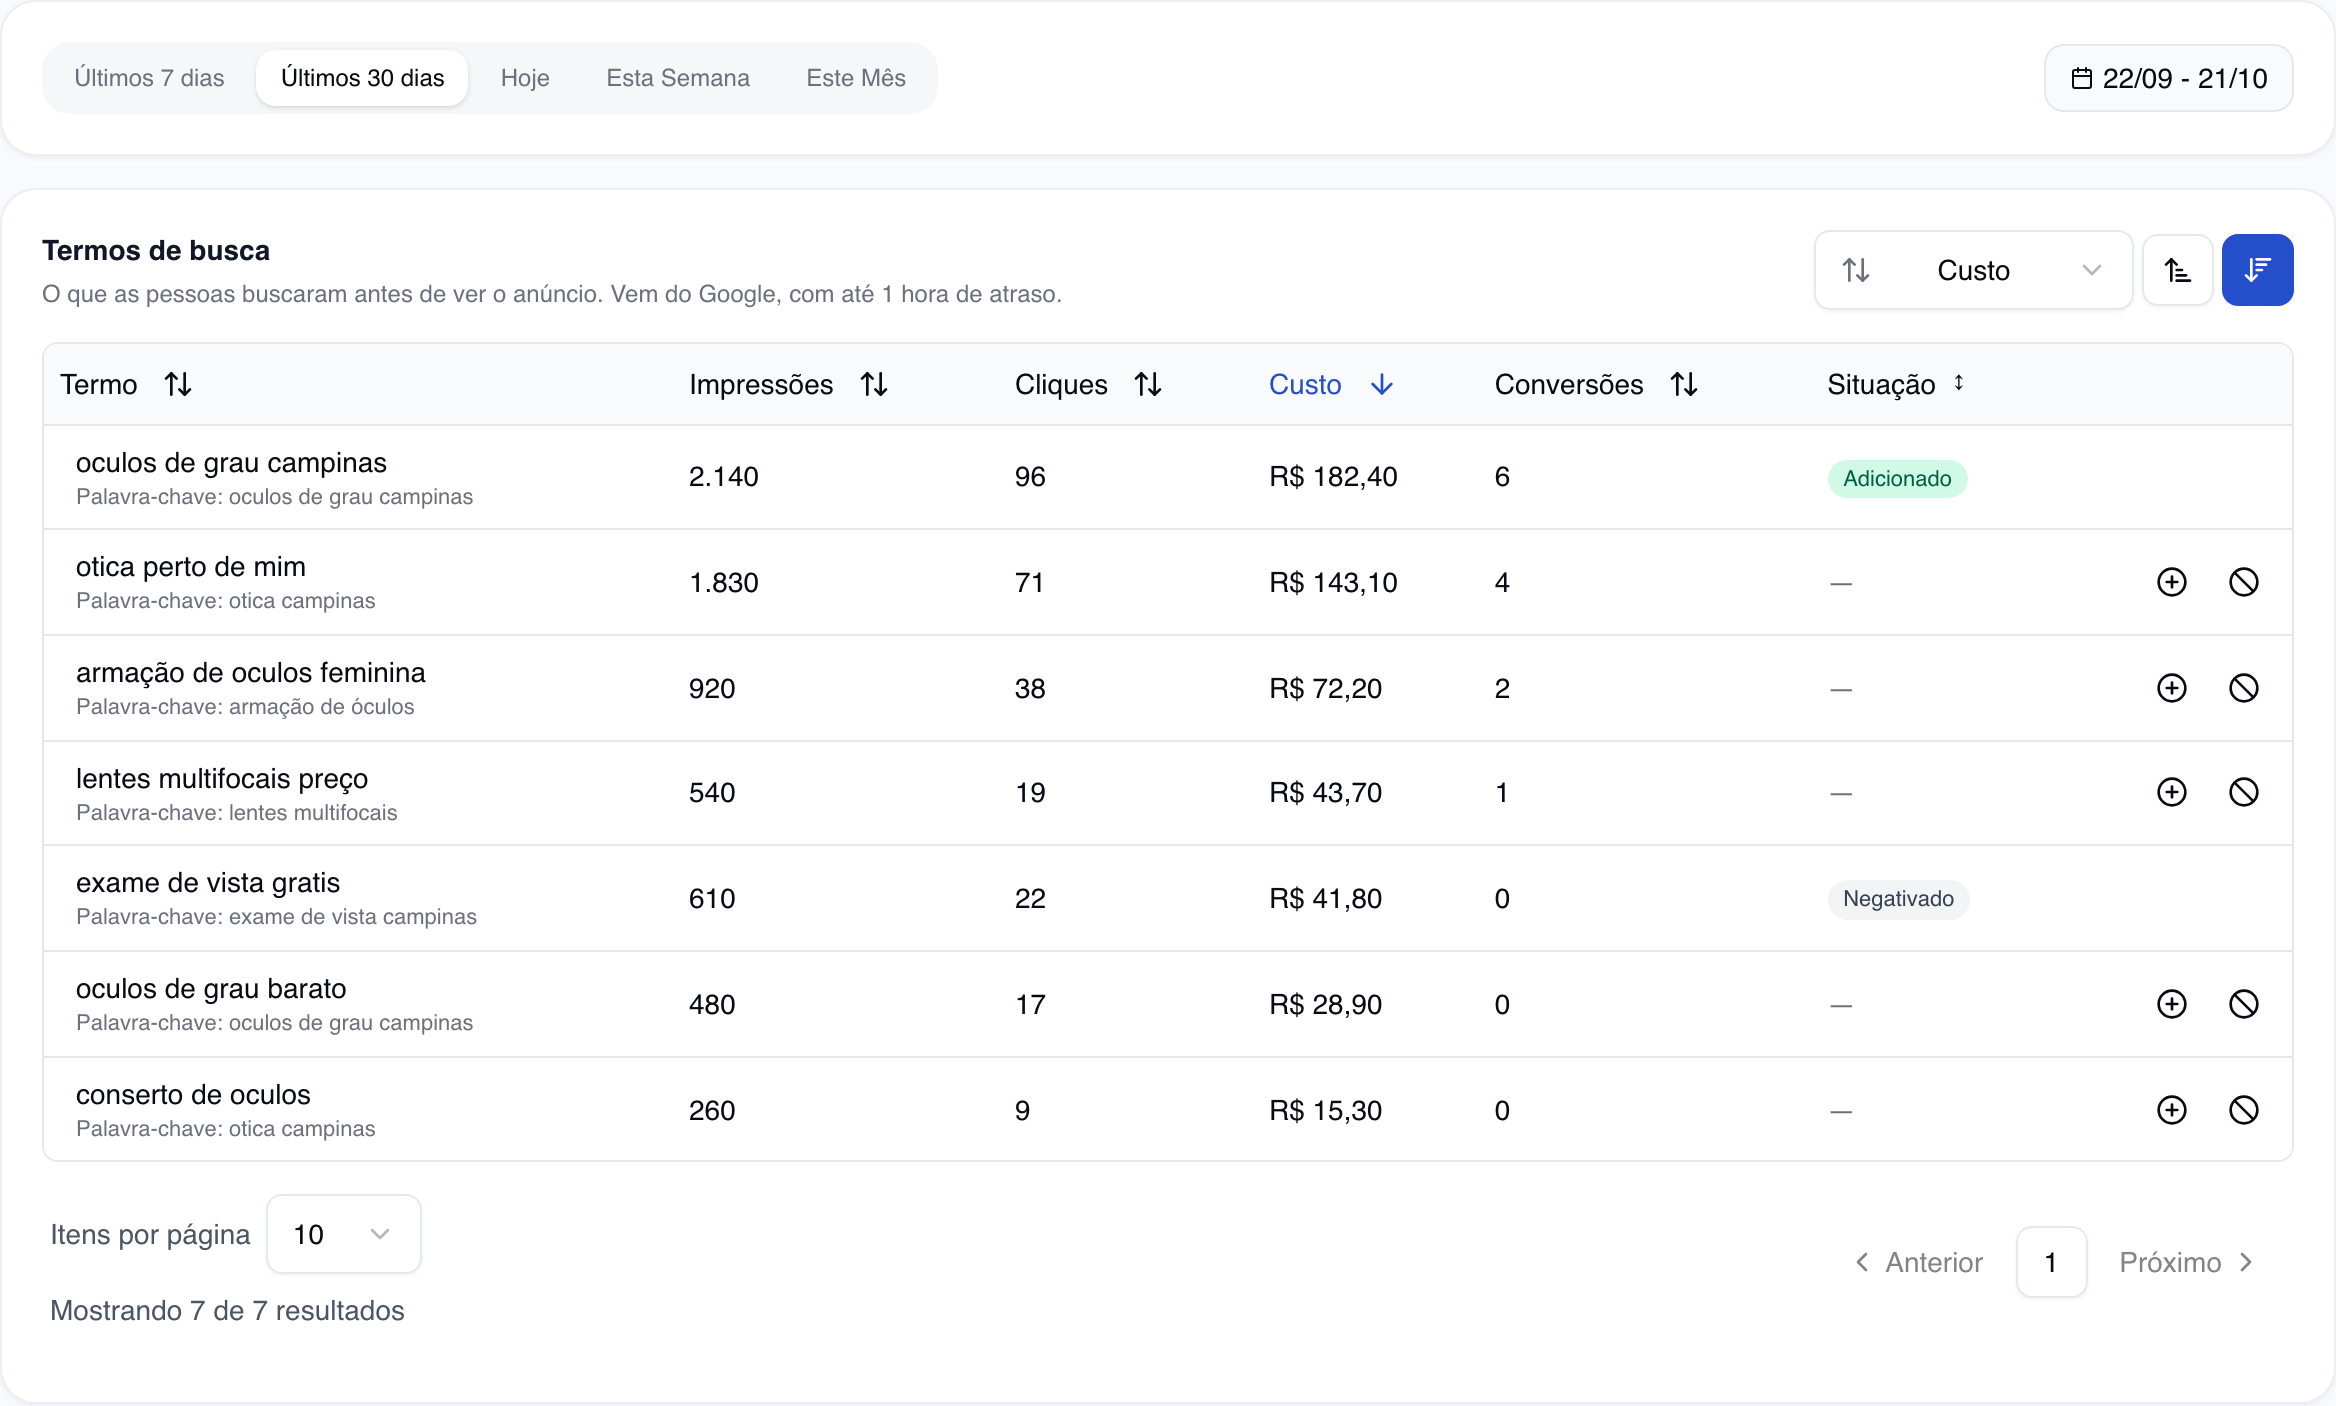Click the term 'exame de vista gratis'
The width and height of the screenshot is (2336, 1406).
(208, 882)
